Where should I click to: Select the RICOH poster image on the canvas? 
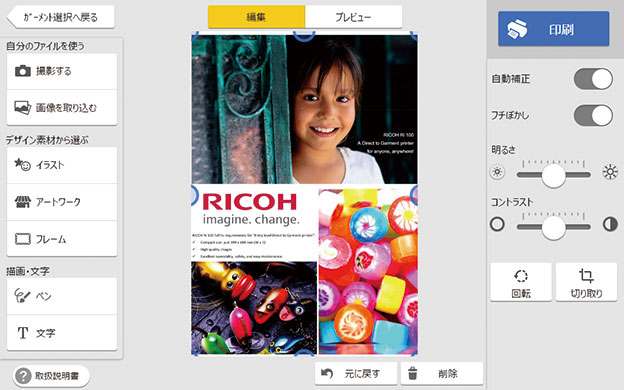(304, 195)
